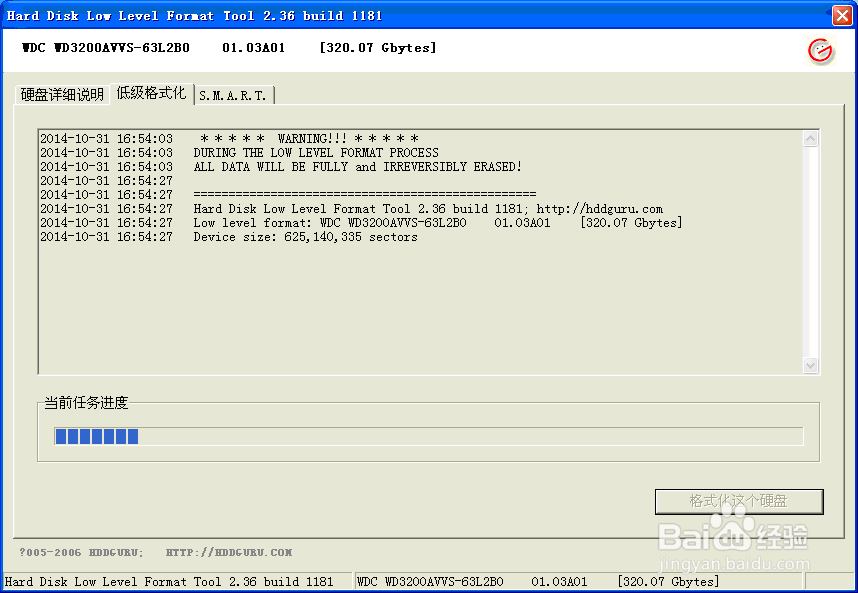
Task: Click the HTTP://HDDGURU.COM footer link
Action: pyautogui.click(x=229, y=553)
